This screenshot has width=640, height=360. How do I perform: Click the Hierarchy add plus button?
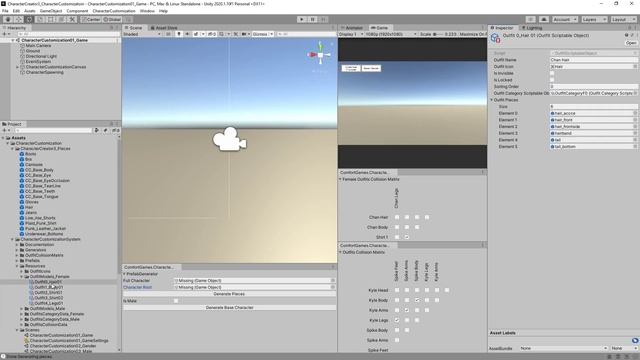[6, 34]
